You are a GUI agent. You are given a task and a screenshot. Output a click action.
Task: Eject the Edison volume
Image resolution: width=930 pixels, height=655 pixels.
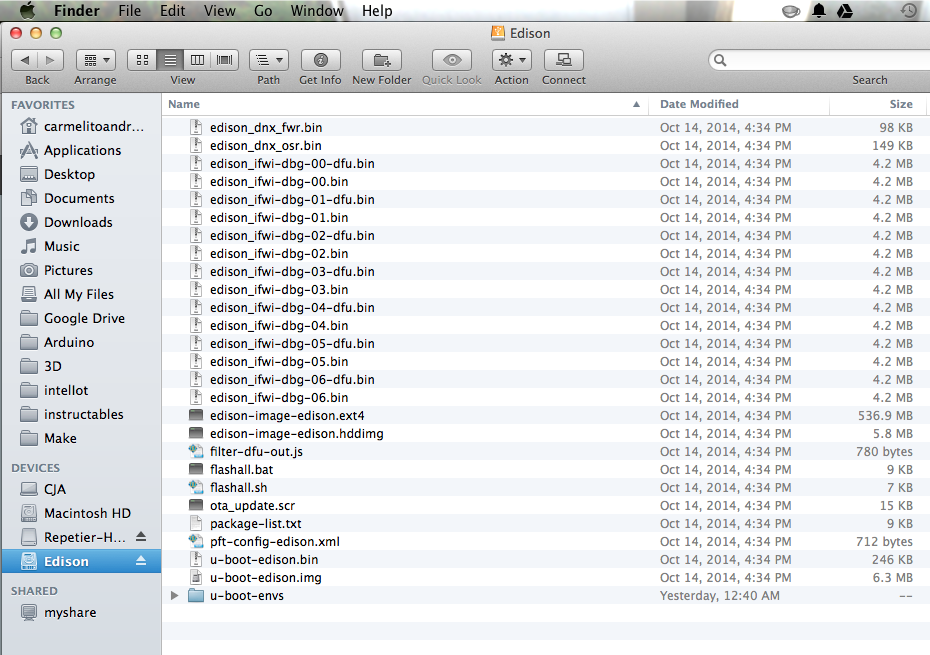pos(141,561)
